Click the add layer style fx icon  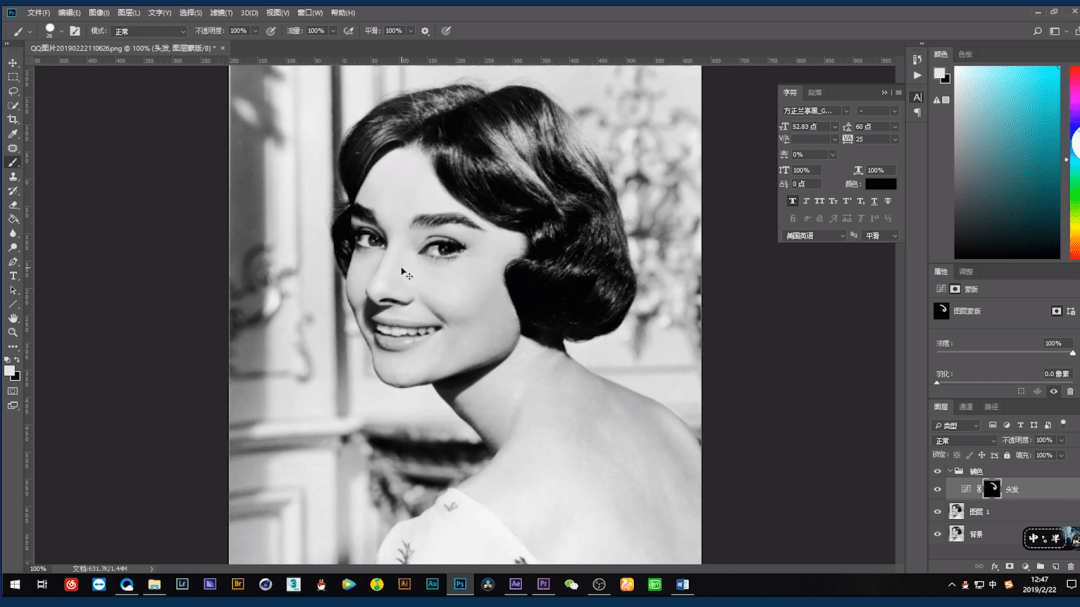[994, 567]
